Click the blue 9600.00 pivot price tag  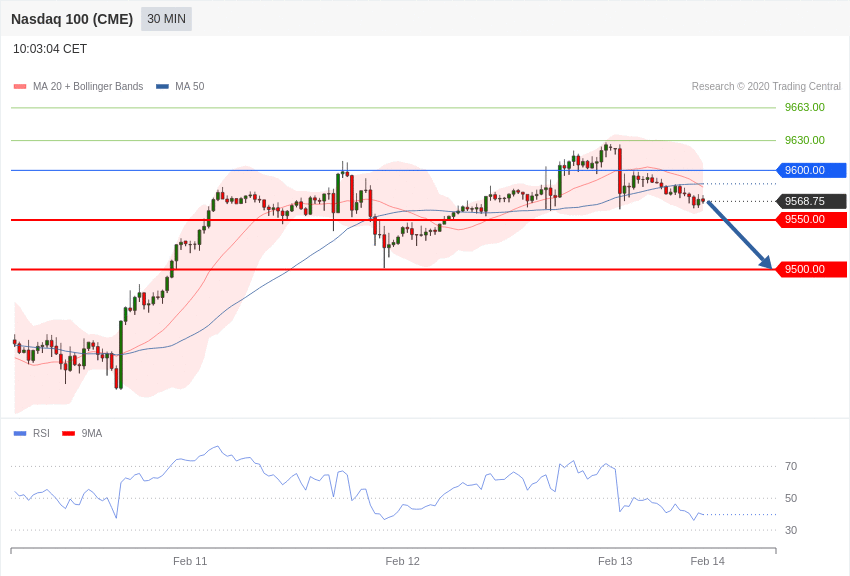[812, 170]
